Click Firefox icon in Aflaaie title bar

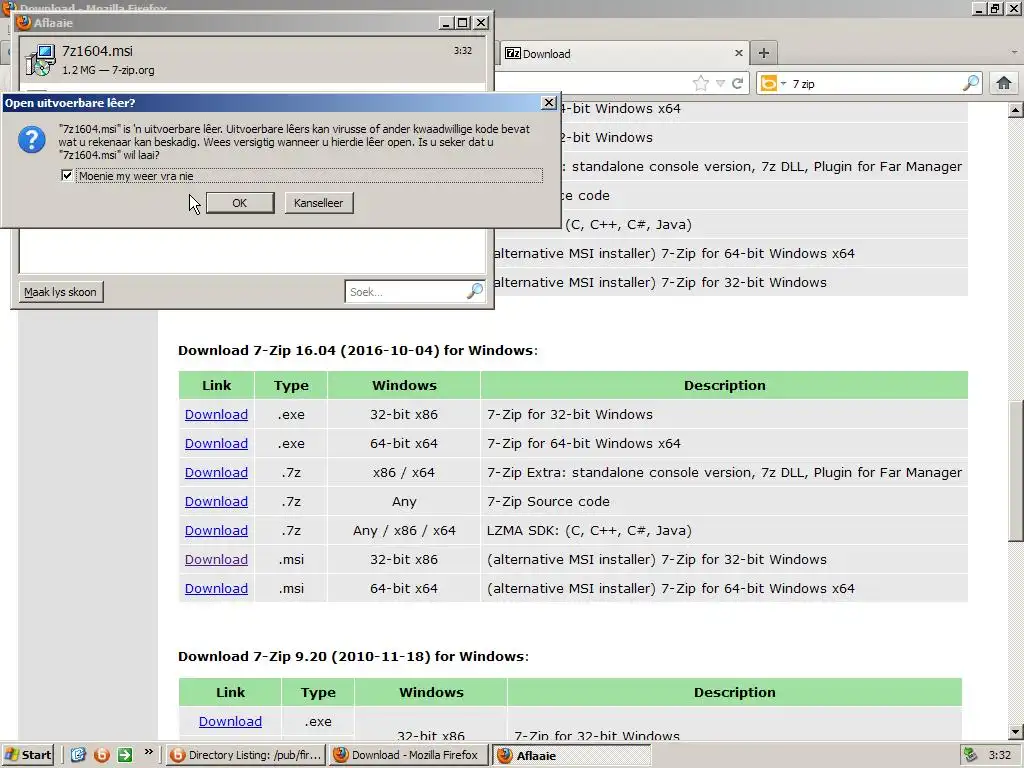tap(24, 22)
